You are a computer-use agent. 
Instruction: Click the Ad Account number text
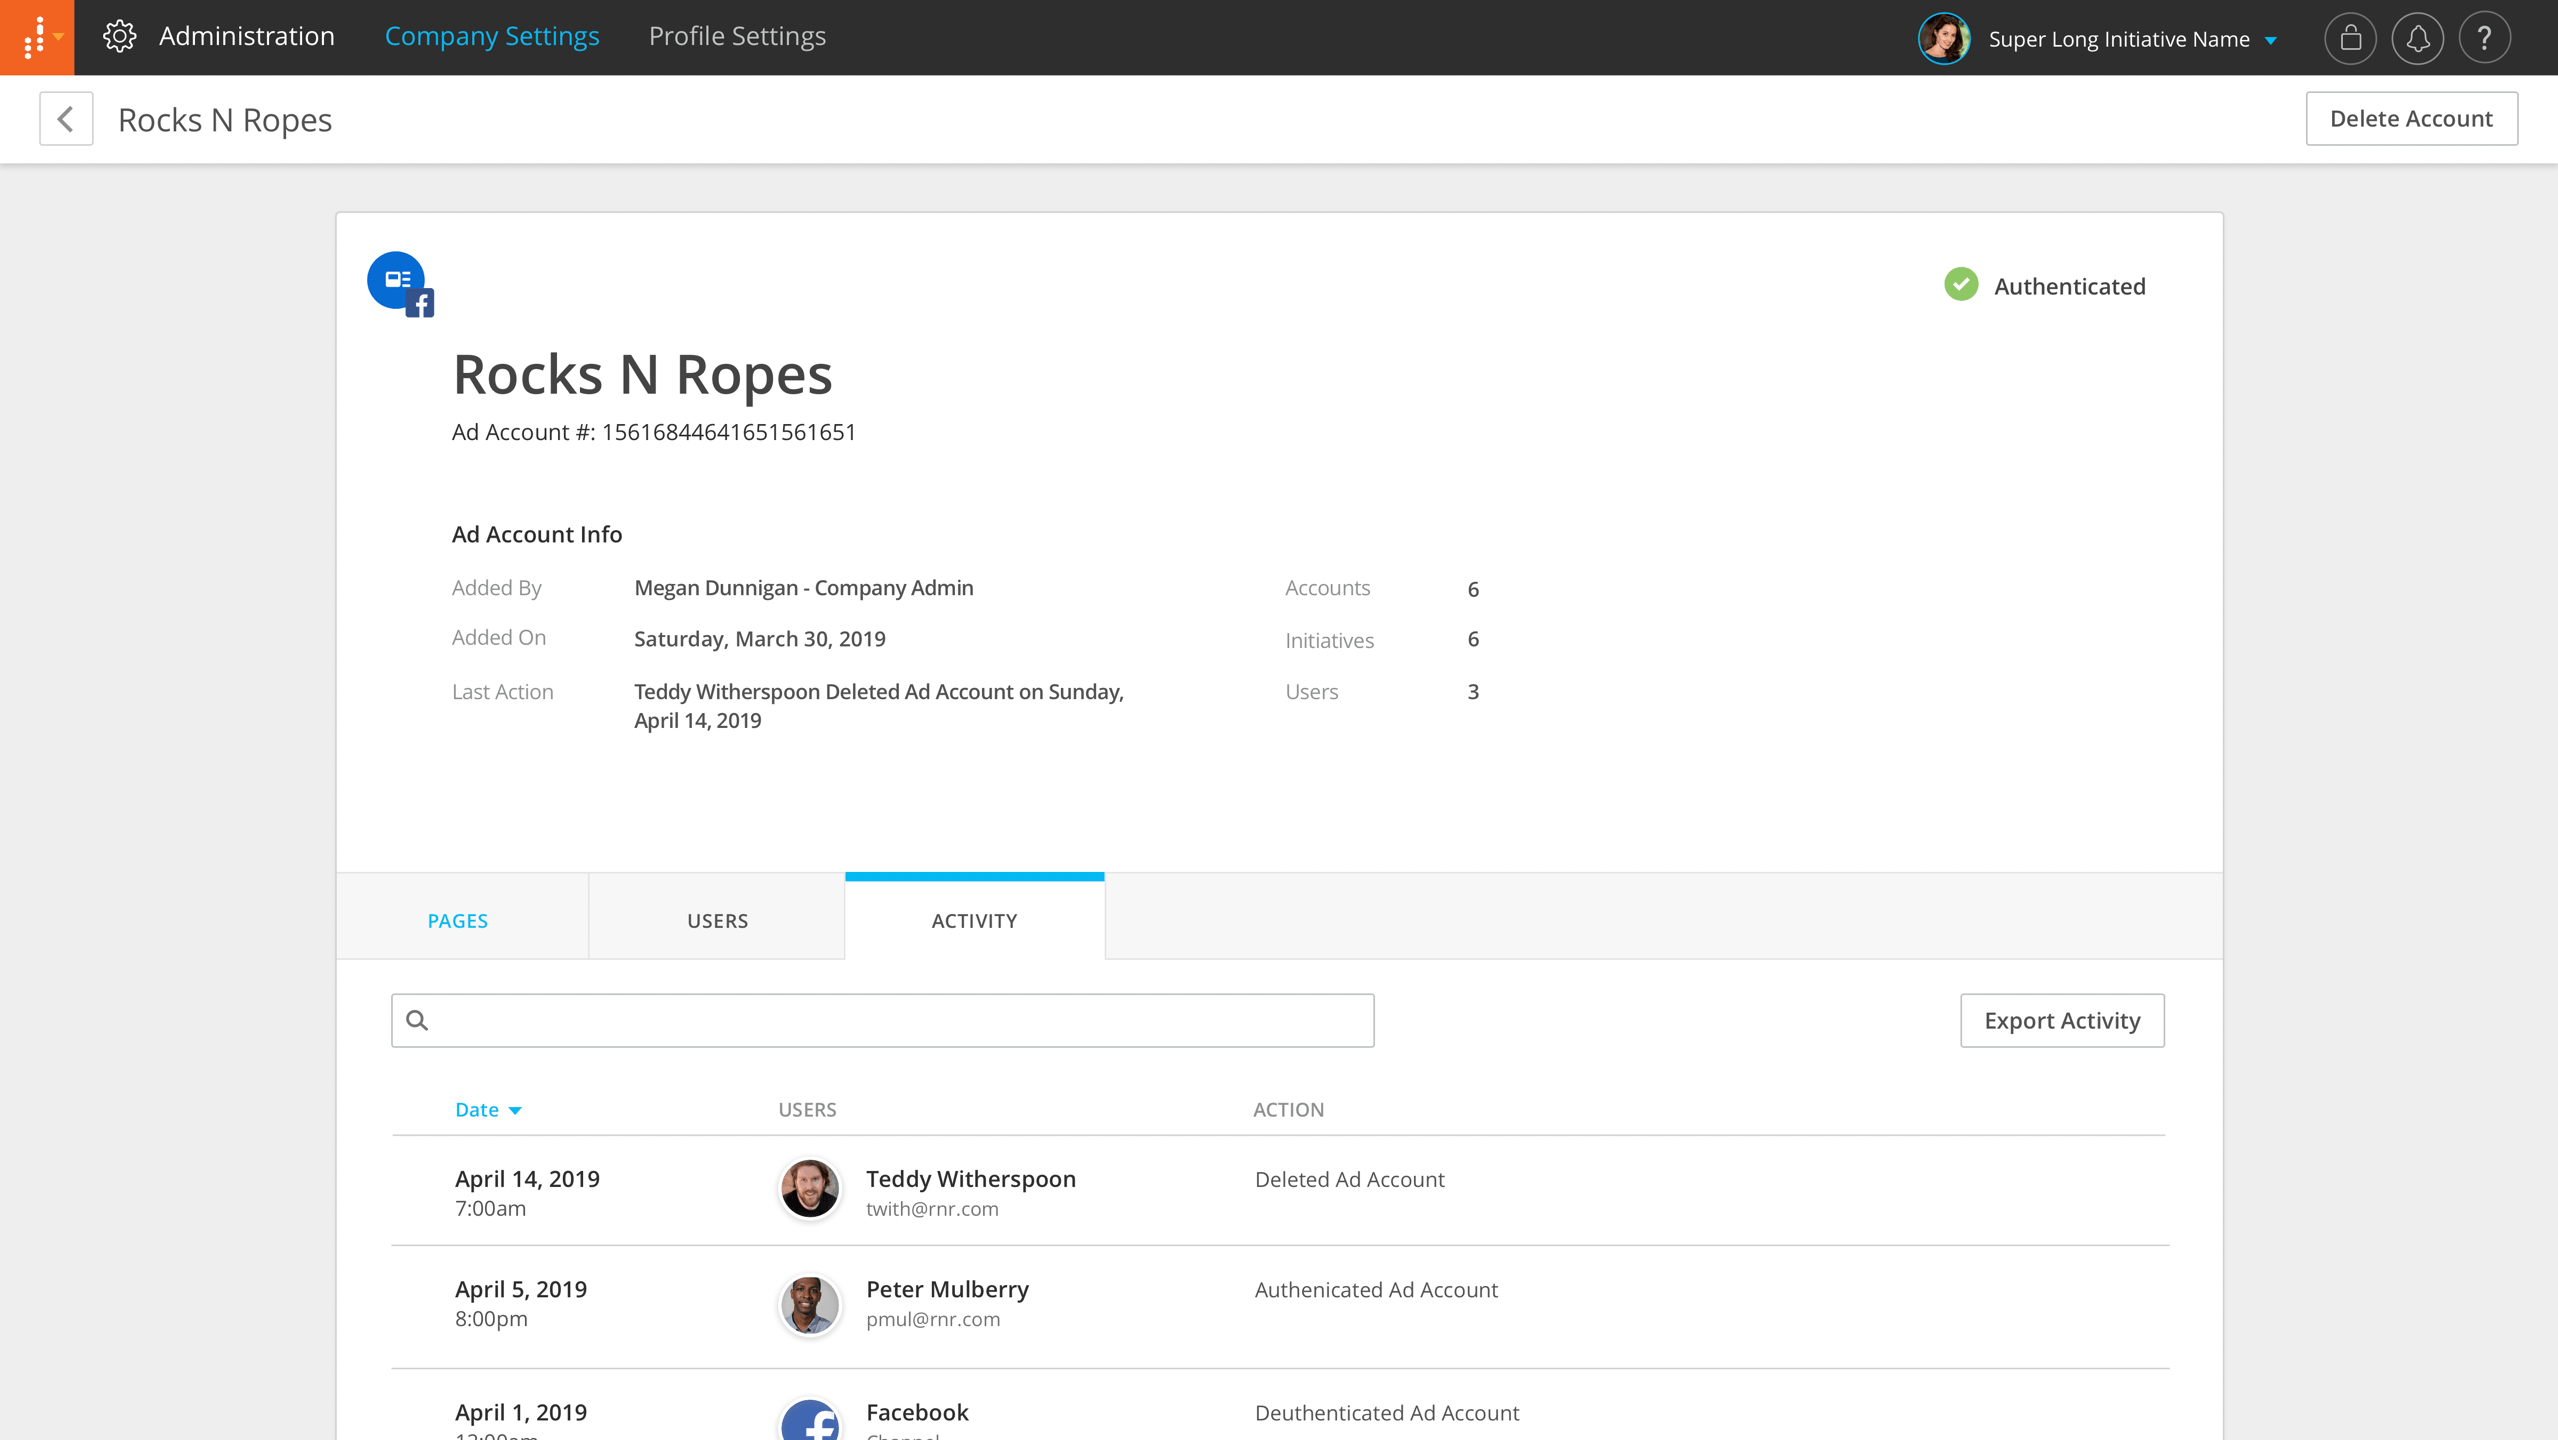(654, 432)
